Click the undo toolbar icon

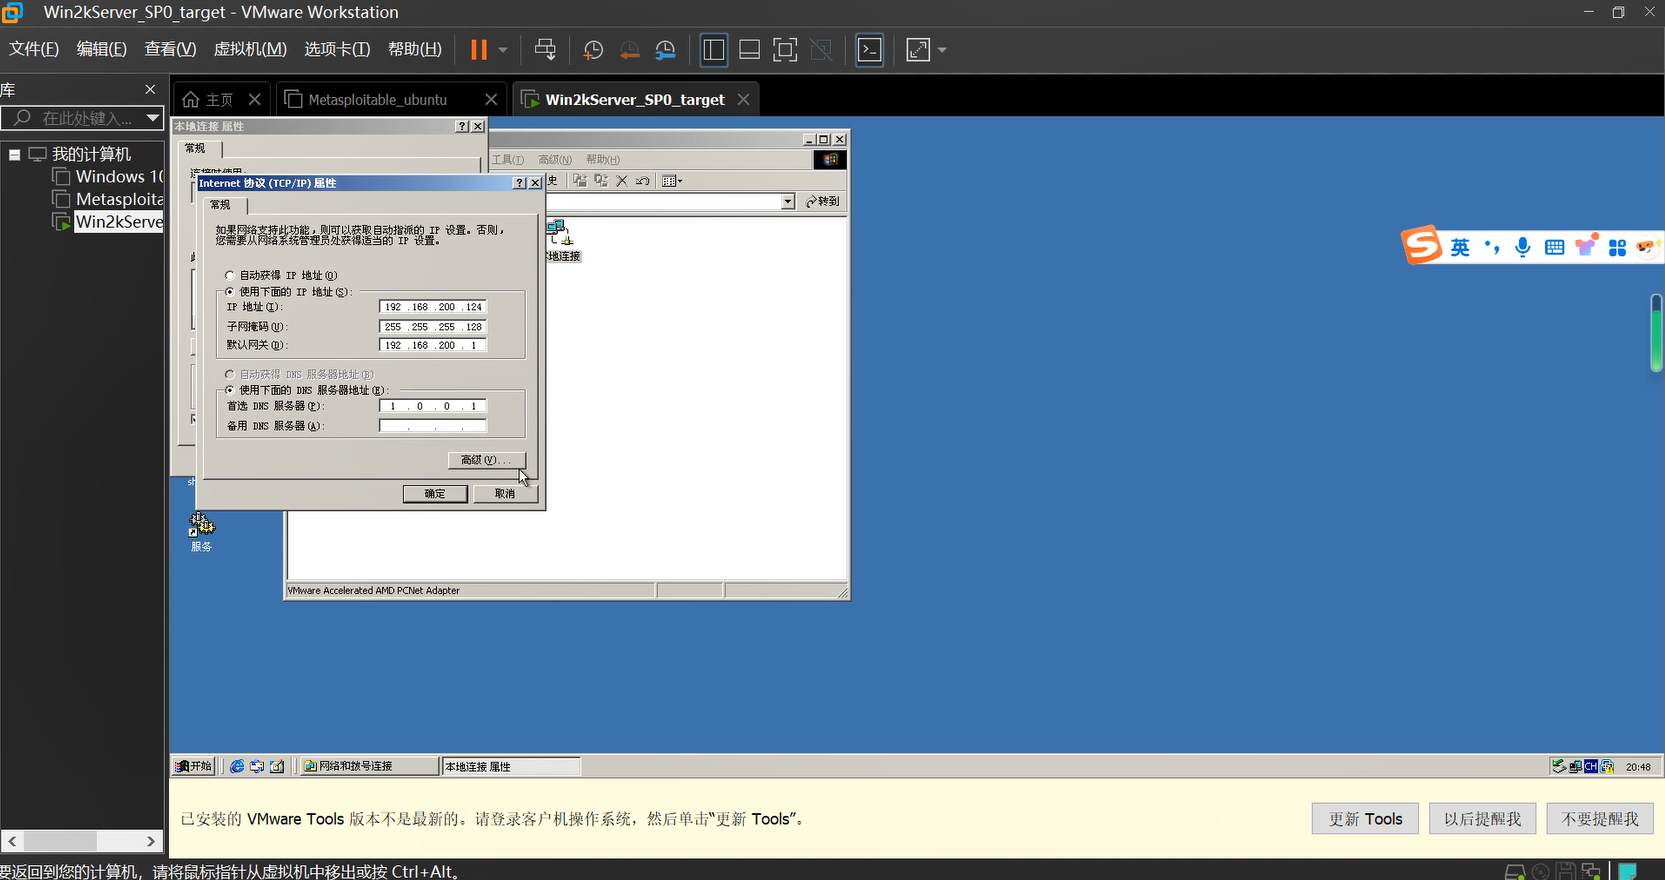[643, 181]
